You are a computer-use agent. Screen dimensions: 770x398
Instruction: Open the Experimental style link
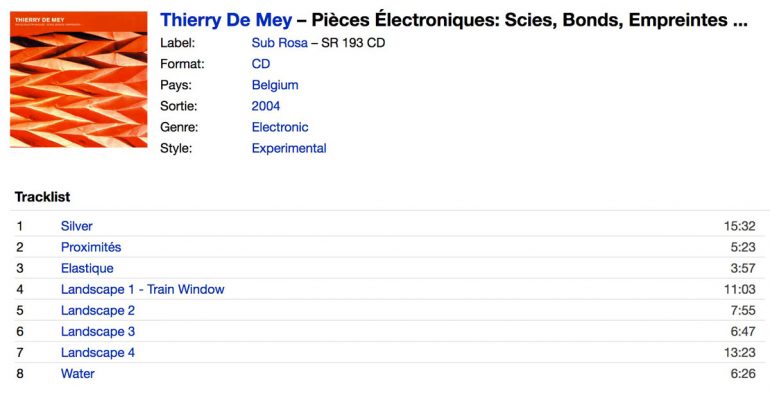click(289, 148)
